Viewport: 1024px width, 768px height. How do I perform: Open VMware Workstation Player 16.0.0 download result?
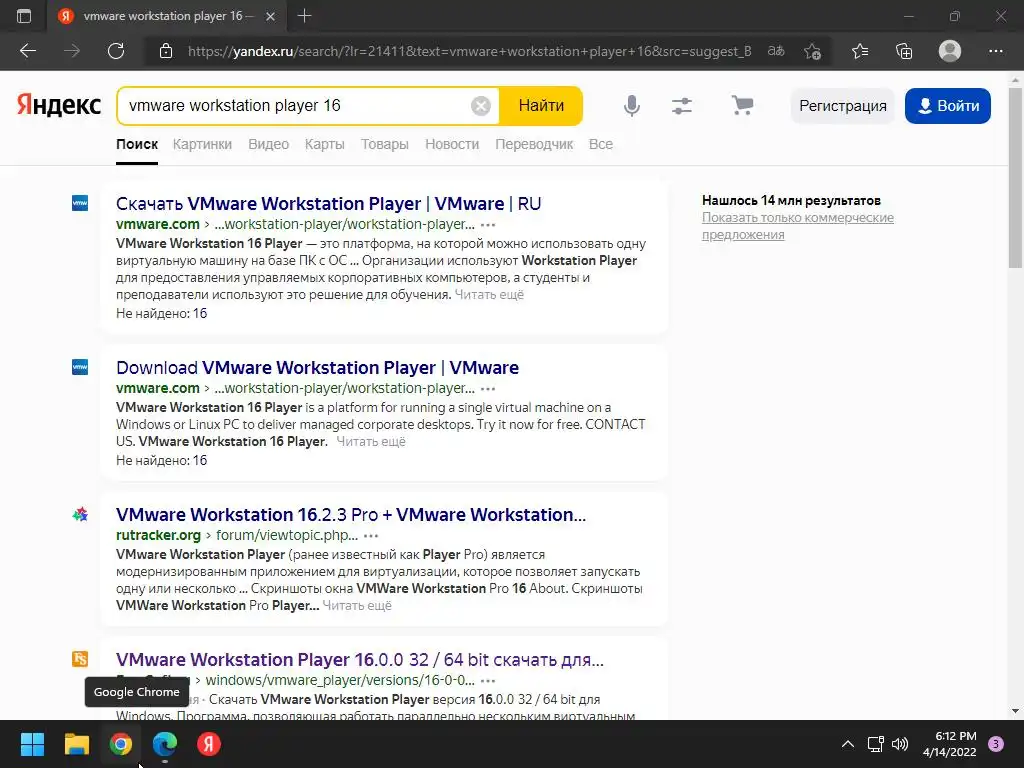click(360, 660)
